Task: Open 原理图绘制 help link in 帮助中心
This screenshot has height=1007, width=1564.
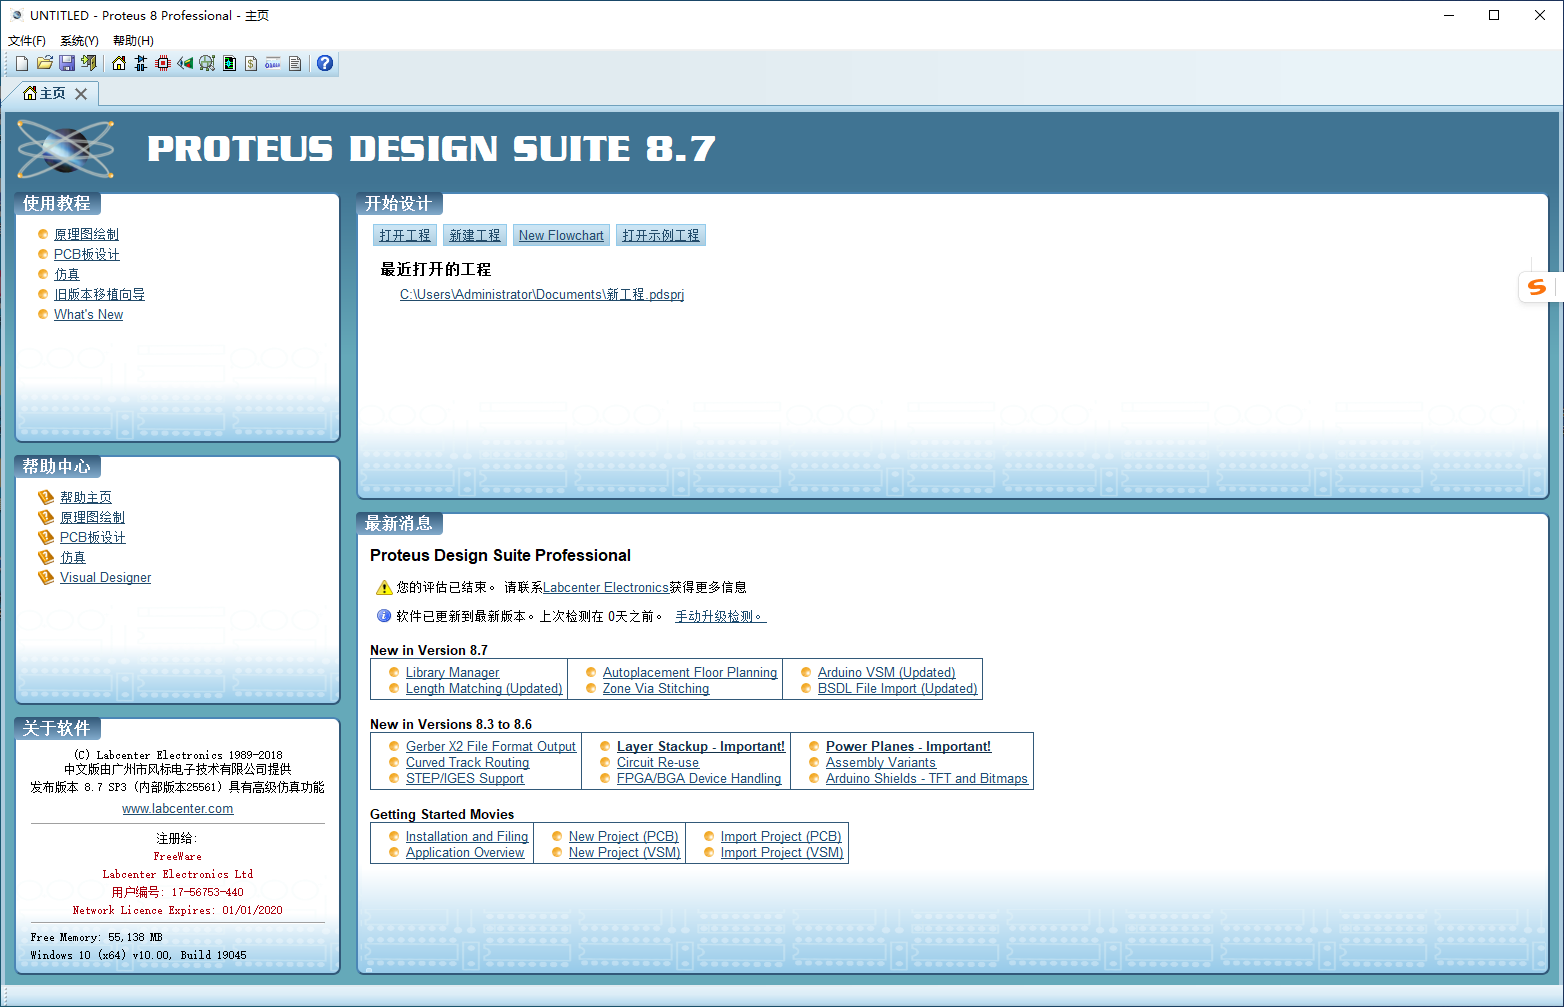Action: (x=92, y=517)
